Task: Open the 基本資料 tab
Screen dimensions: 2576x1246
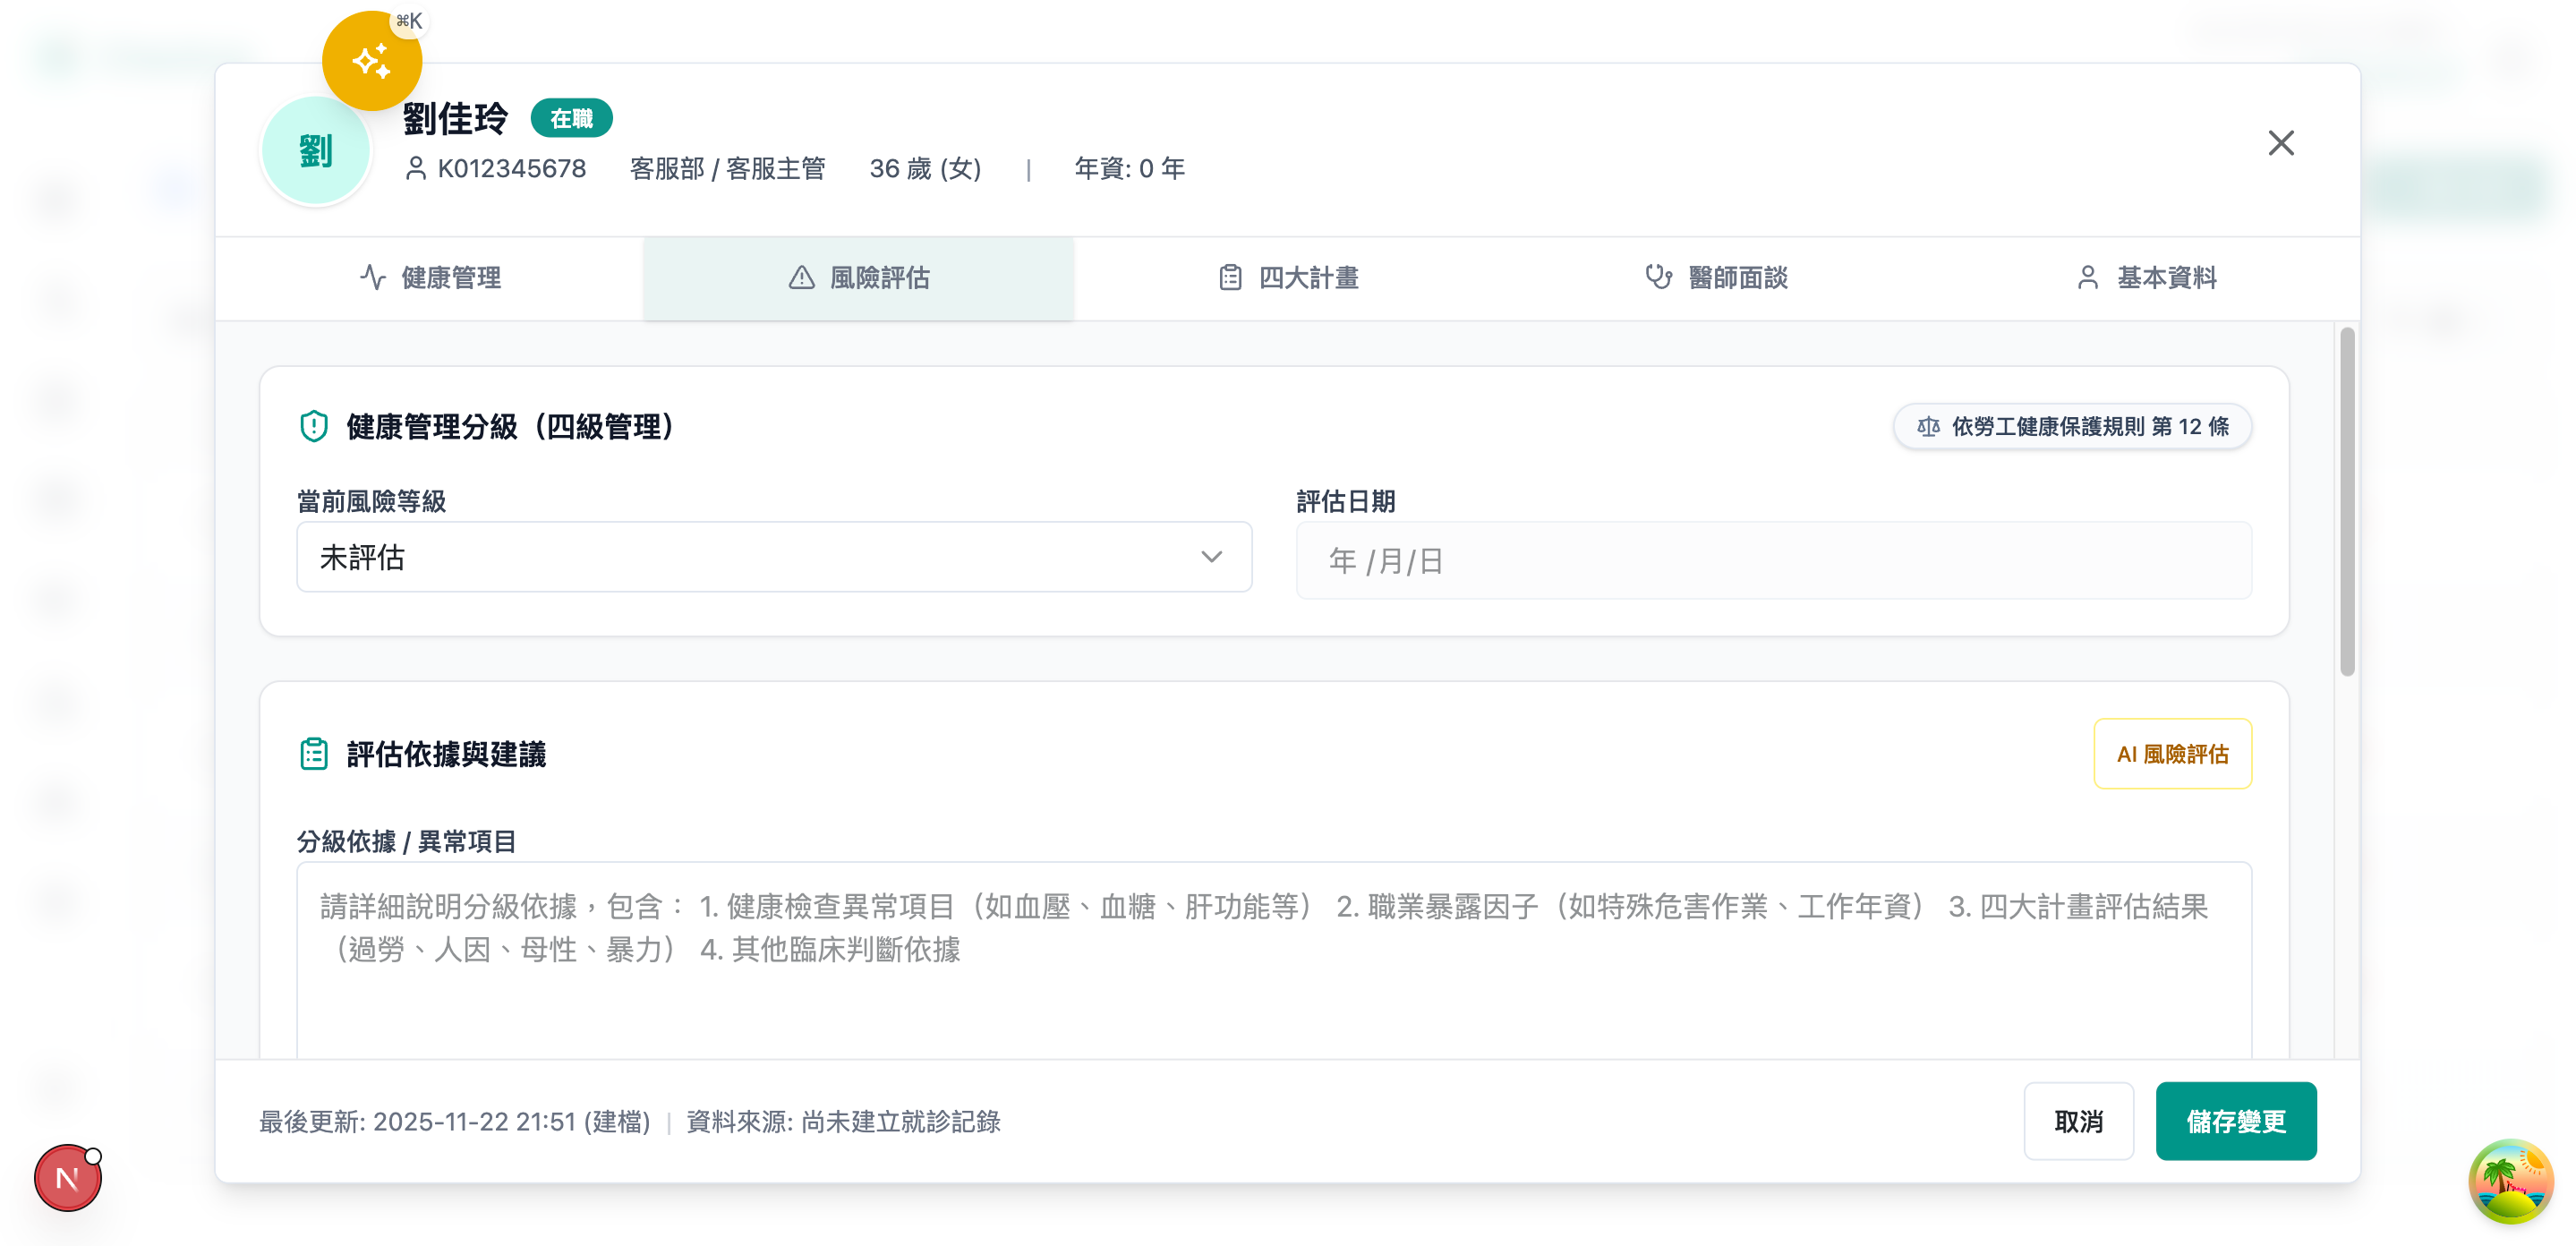Action: [x=2146, y=278]
